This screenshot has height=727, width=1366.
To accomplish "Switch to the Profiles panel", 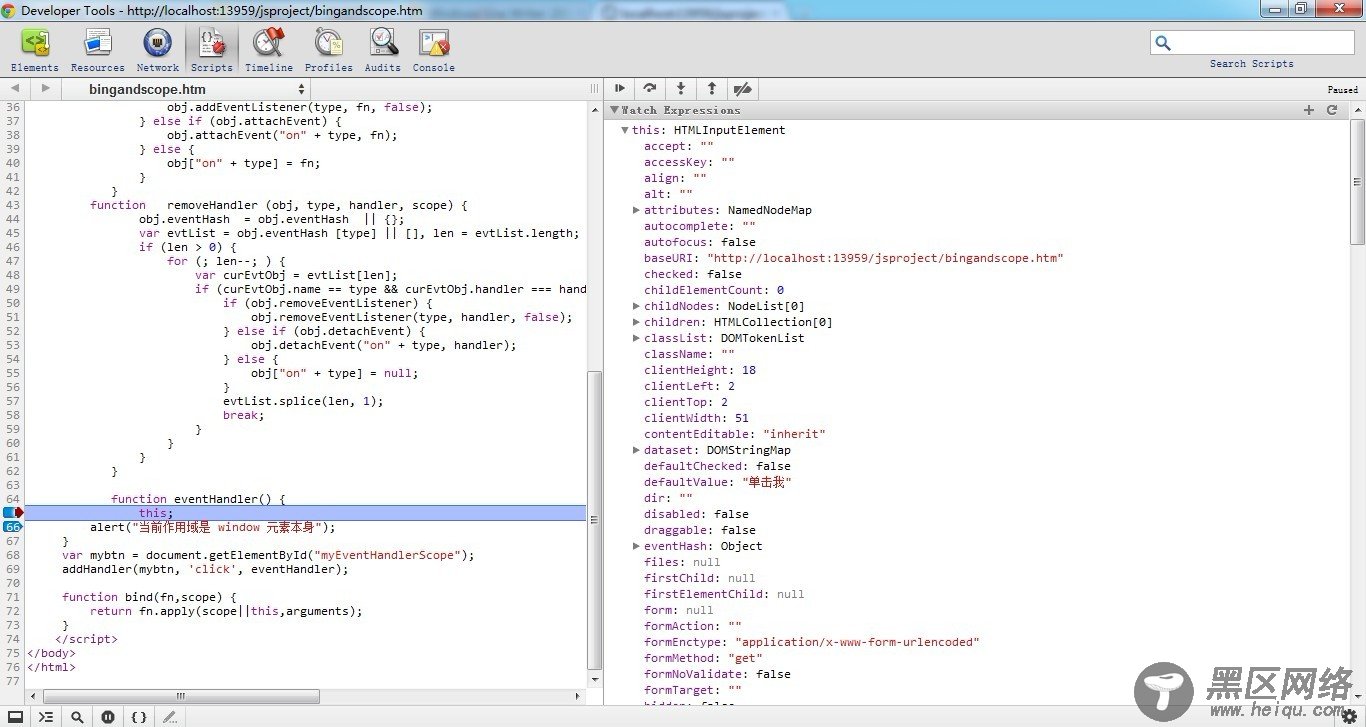I will click(x=328, y=50).
